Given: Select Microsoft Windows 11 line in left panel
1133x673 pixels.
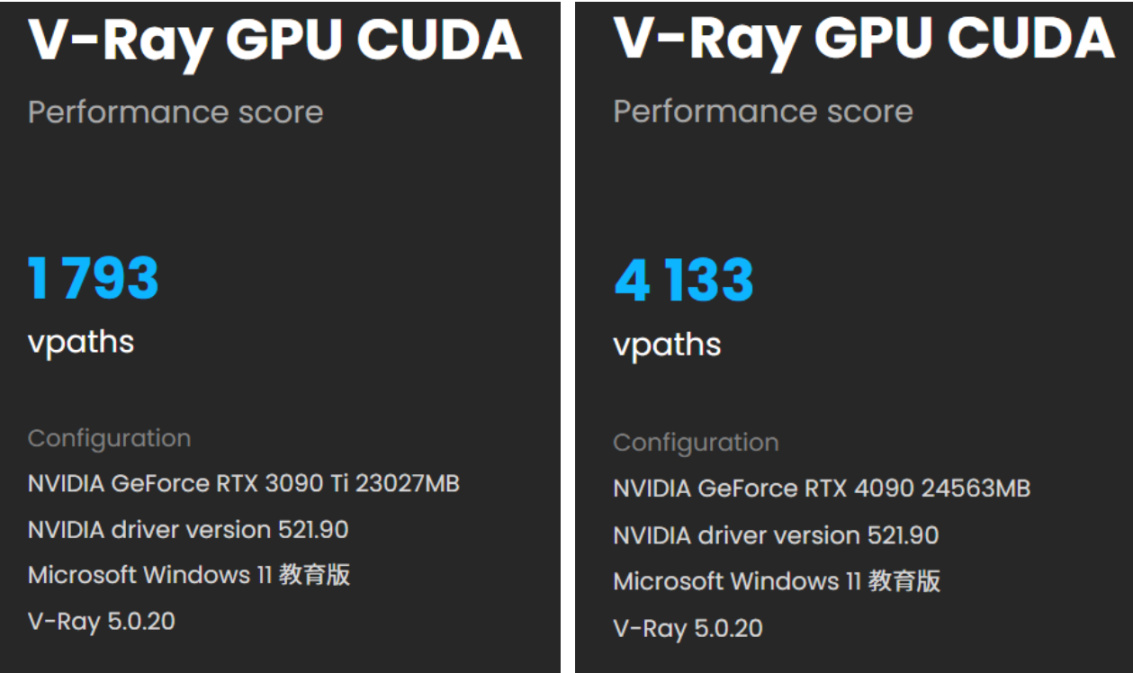Looking at the screenshot, I should [x=188, y=575].
